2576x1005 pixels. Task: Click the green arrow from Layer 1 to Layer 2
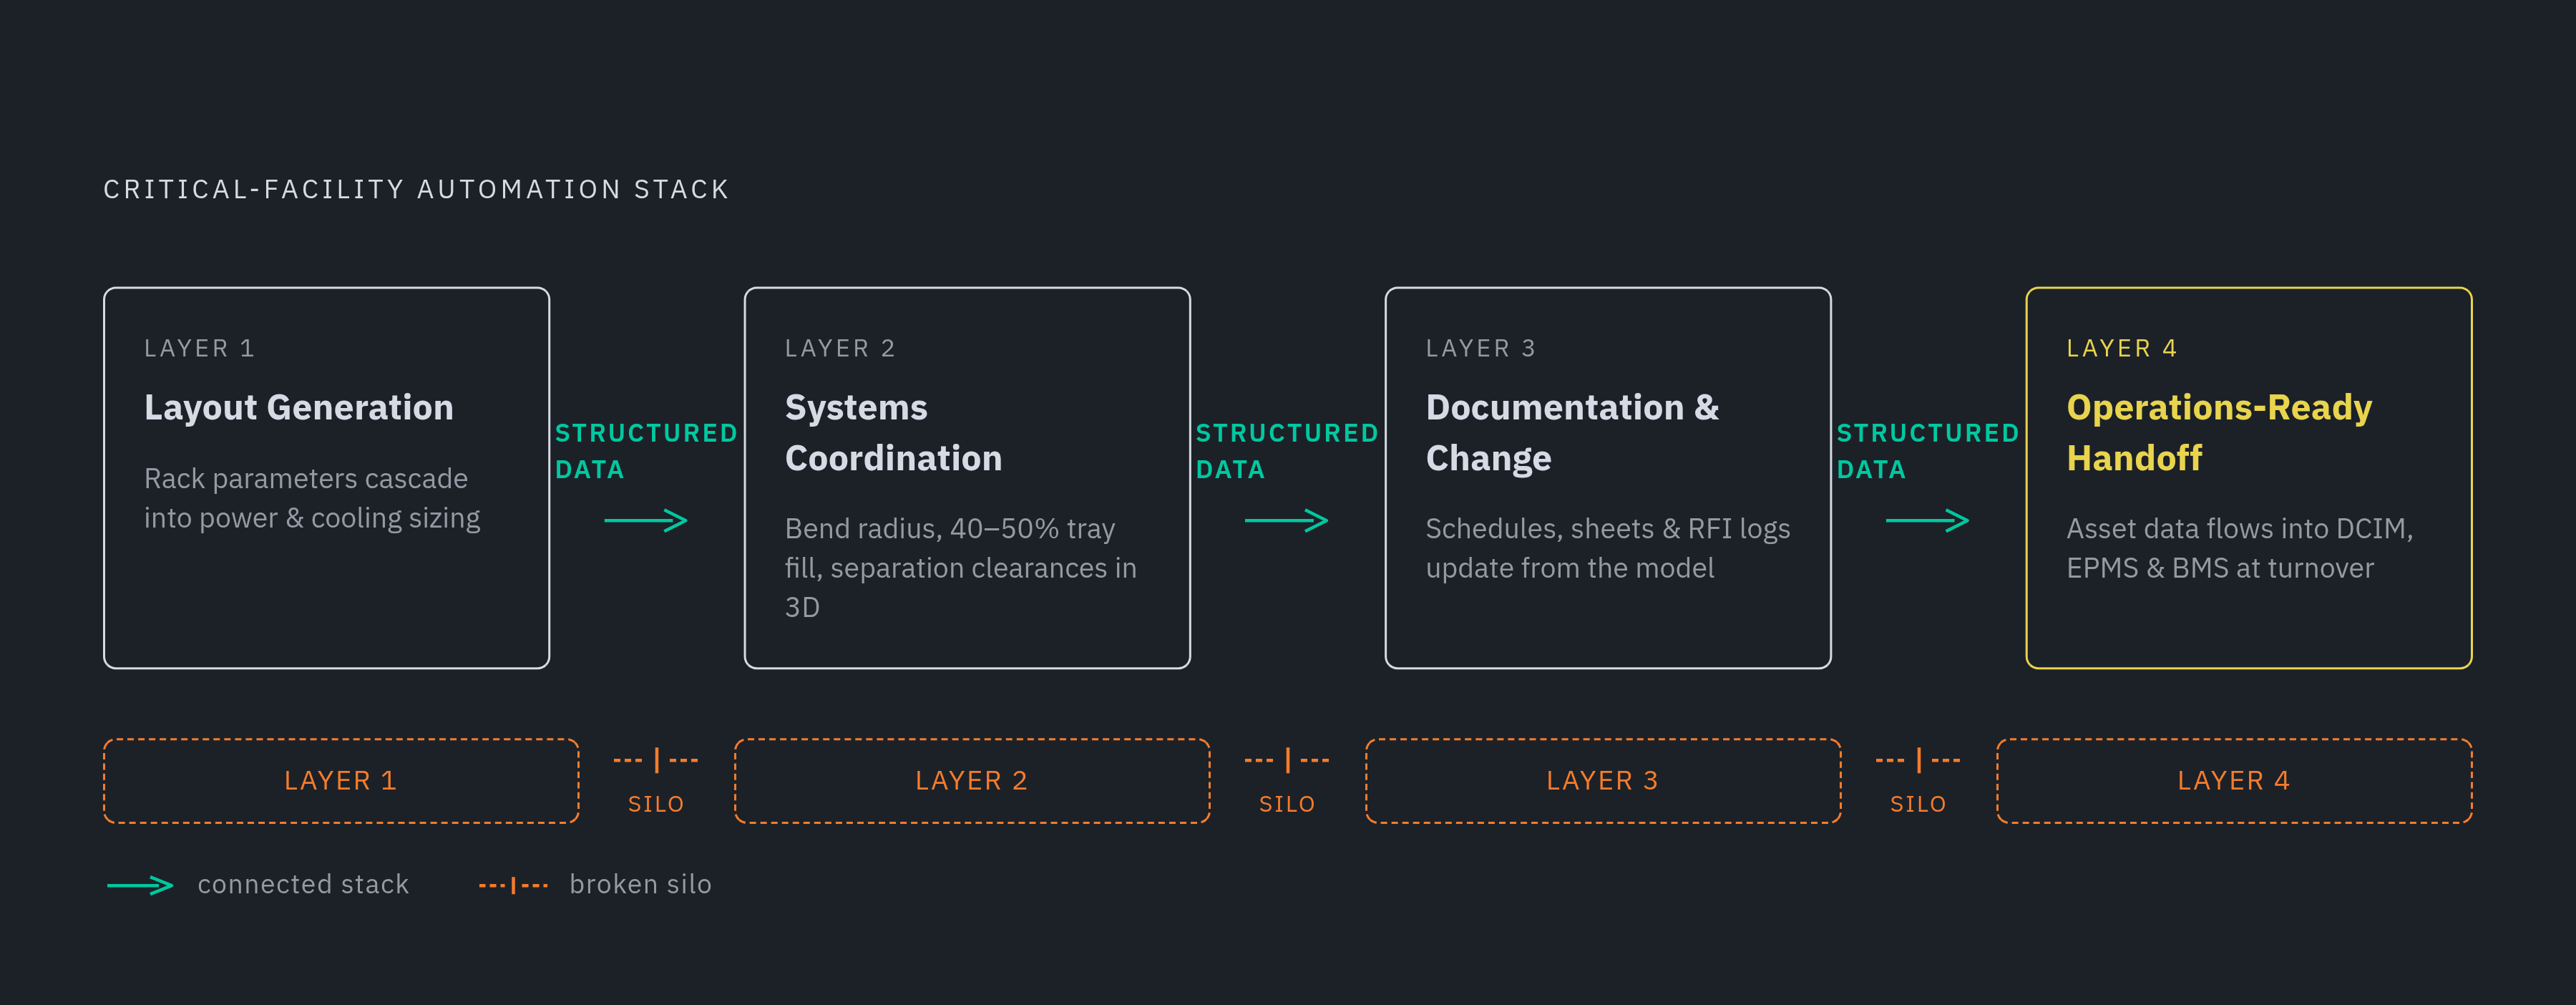coord(646,520)
